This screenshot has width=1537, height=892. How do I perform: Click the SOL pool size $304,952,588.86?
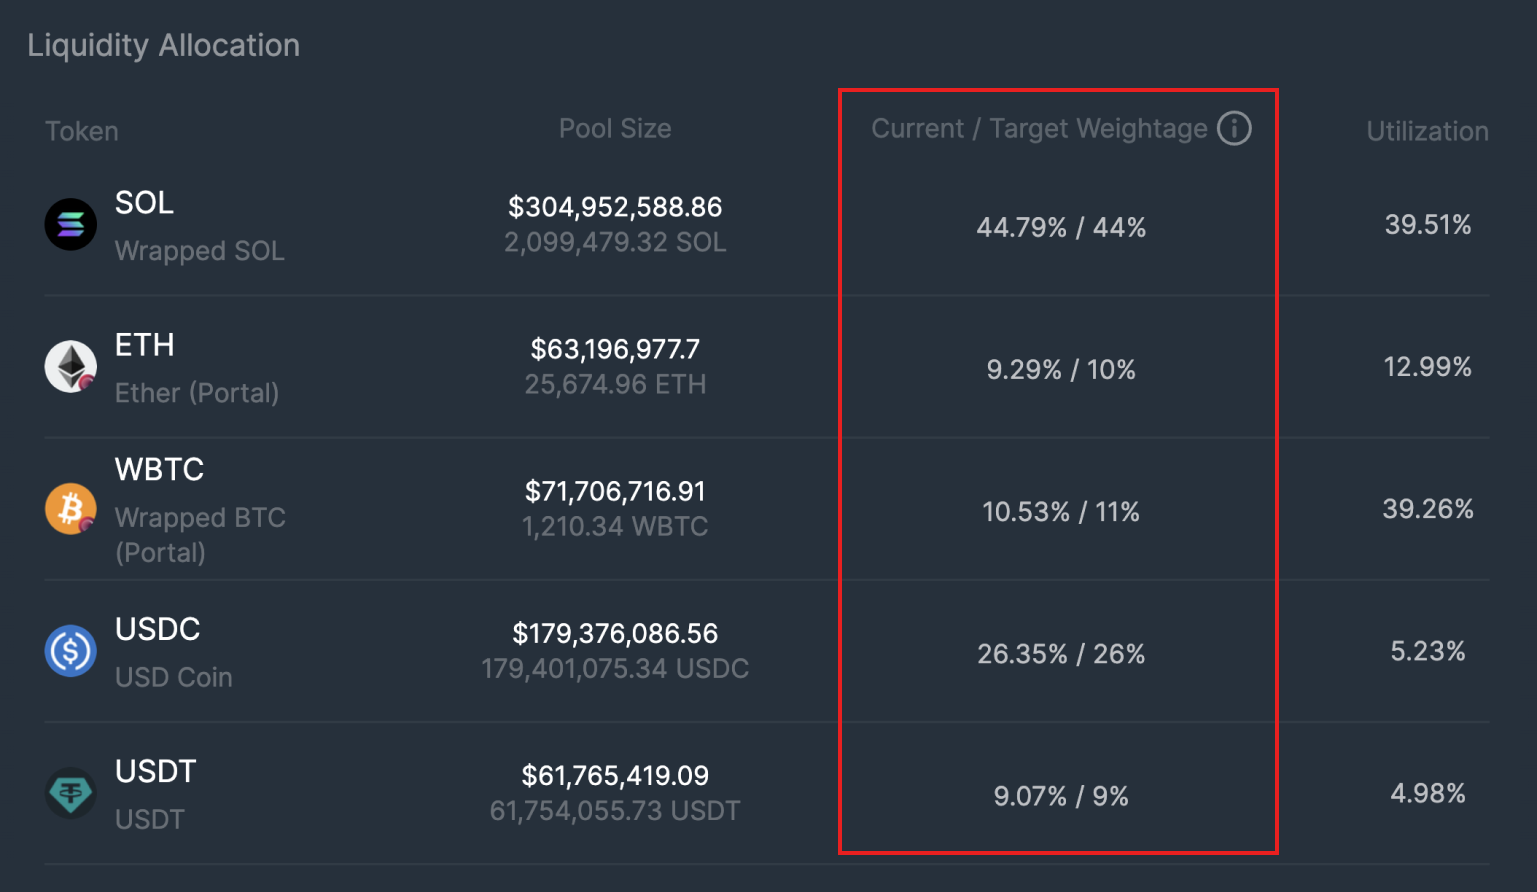click(615, 207)
